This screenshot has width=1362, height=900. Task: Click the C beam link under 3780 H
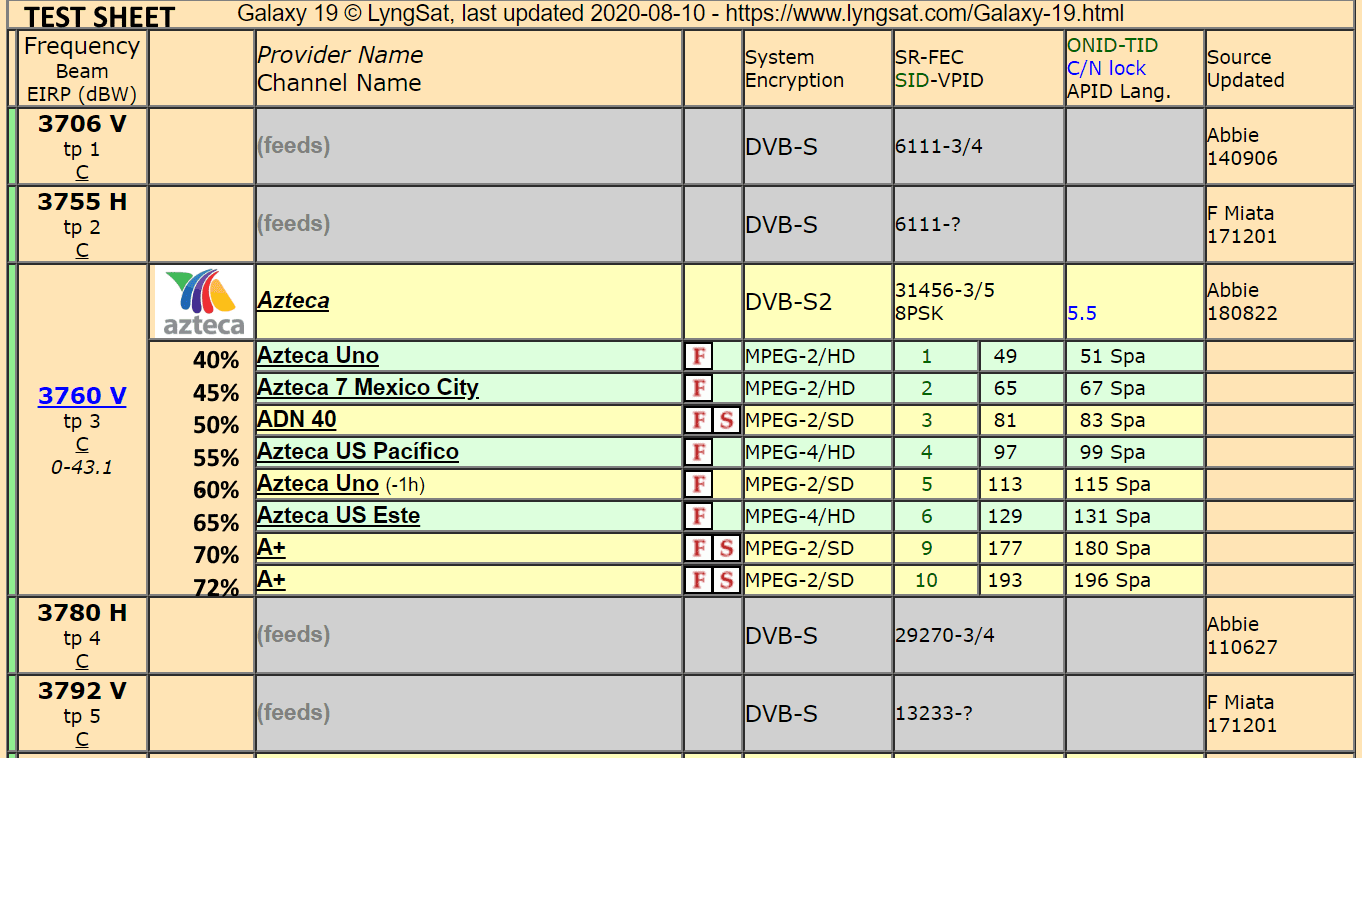82,661
